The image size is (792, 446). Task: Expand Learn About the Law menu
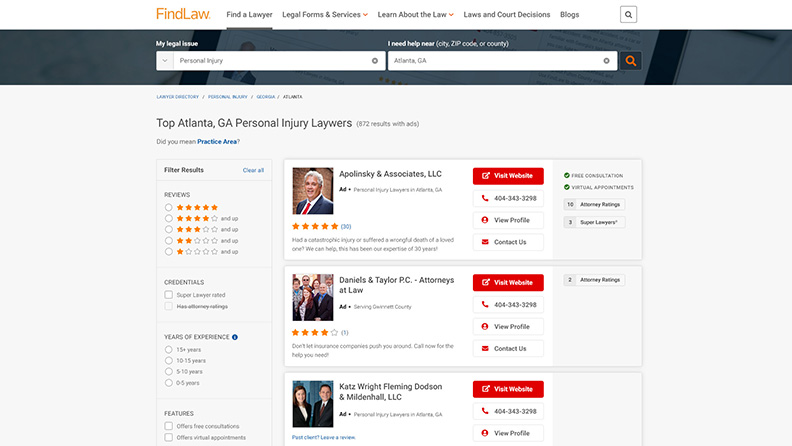click(416, 15)
